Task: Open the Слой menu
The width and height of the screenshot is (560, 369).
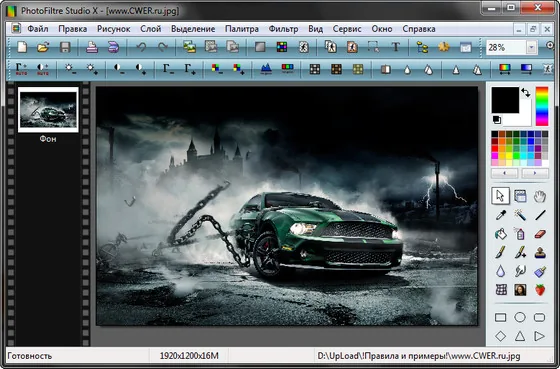Action: [150, 29]
